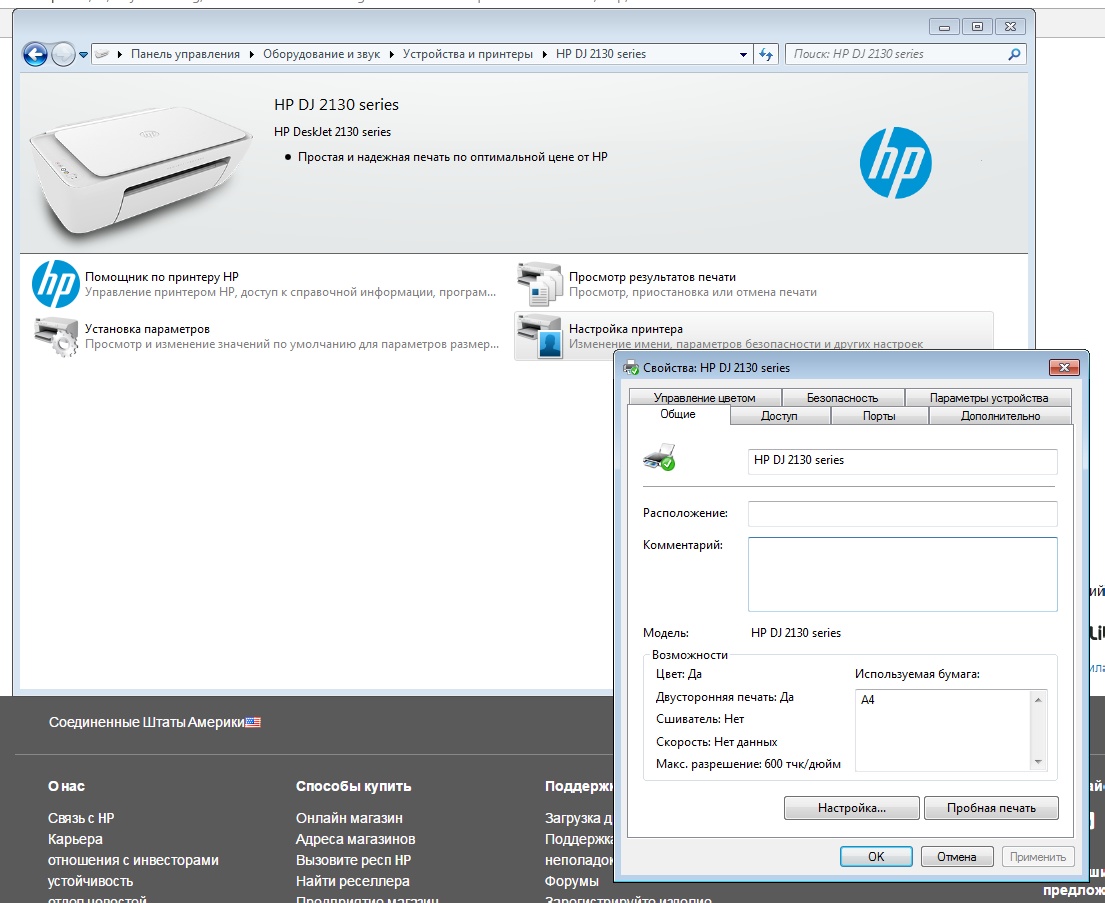Open the Панель управления breadcrumb
The height and width of the screenshot is (903, 1105).
[185, 54]
